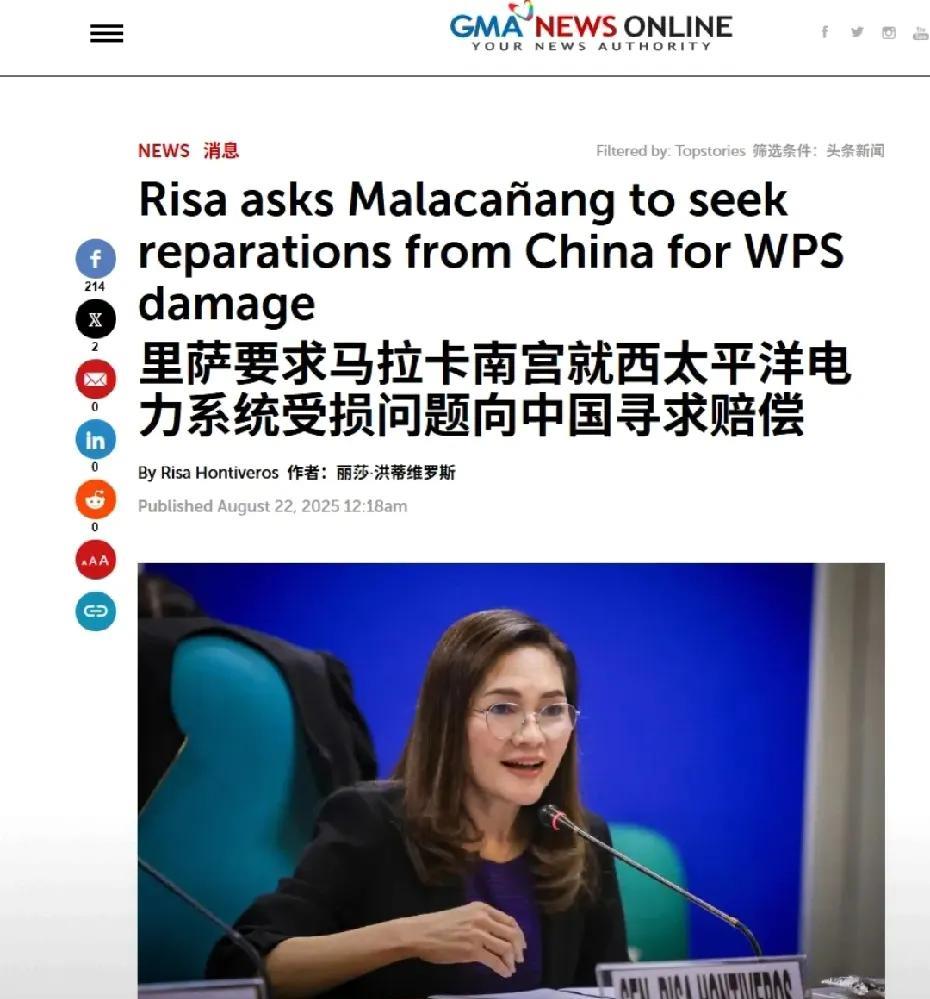The width and height of the screenshot is (930, 999).
Task: Open GMA Instagram page in header
Action: tap(889, 32)
